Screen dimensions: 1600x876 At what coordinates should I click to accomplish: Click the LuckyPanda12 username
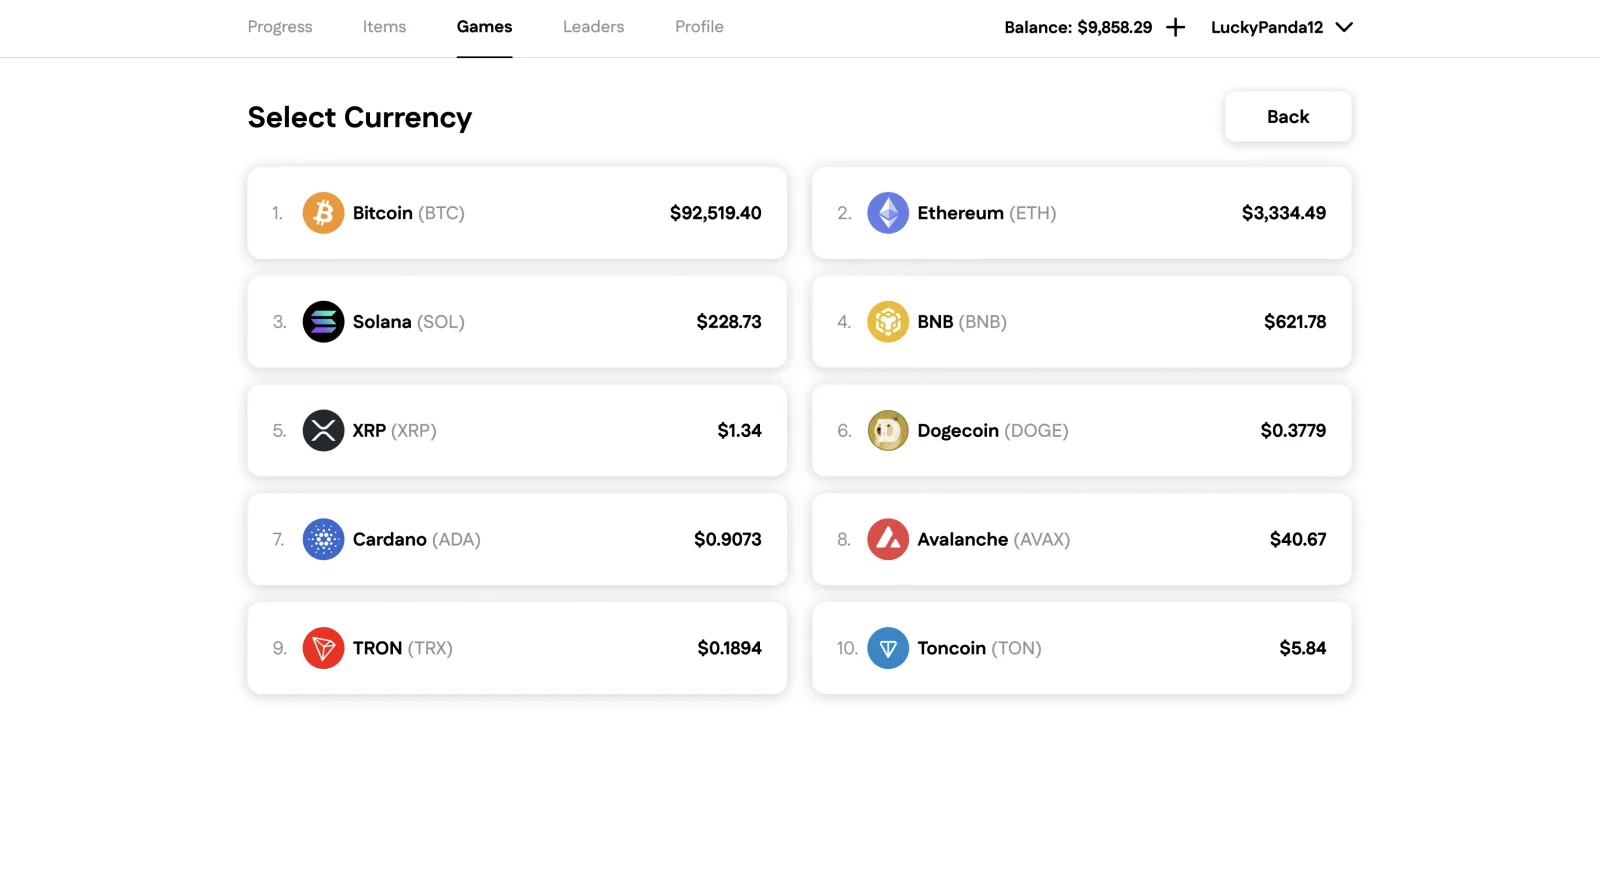pos(1267,27)
